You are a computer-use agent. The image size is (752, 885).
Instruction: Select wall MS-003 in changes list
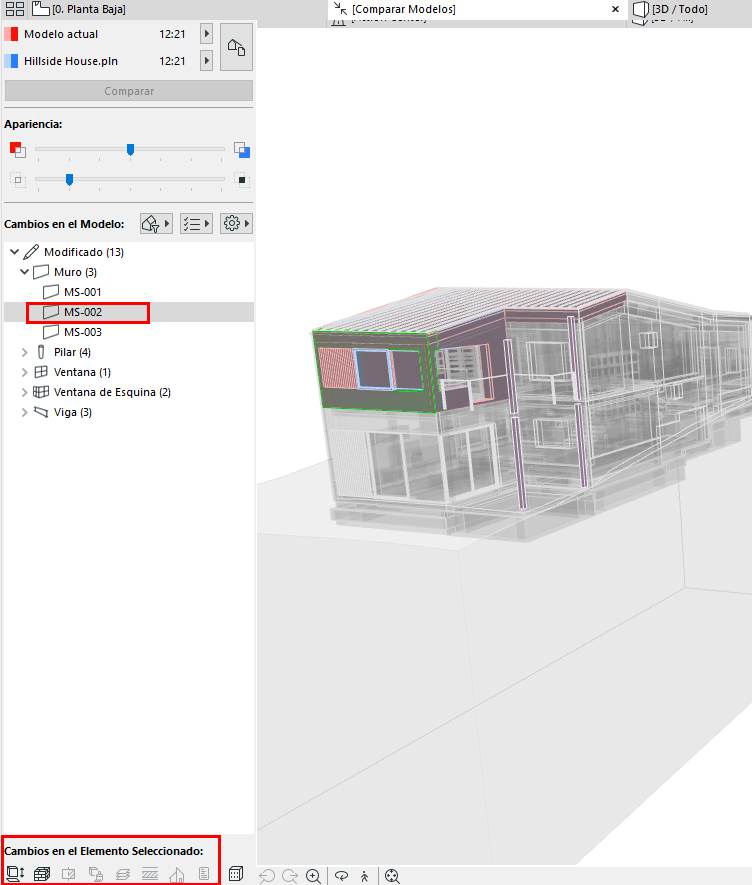[83, 332]
